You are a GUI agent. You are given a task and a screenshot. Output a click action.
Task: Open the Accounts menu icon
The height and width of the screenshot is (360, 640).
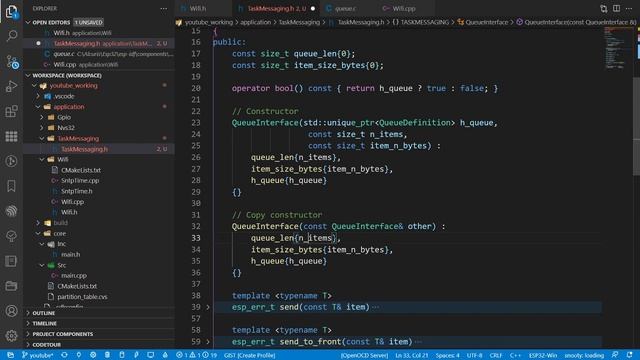coord(11,311)
